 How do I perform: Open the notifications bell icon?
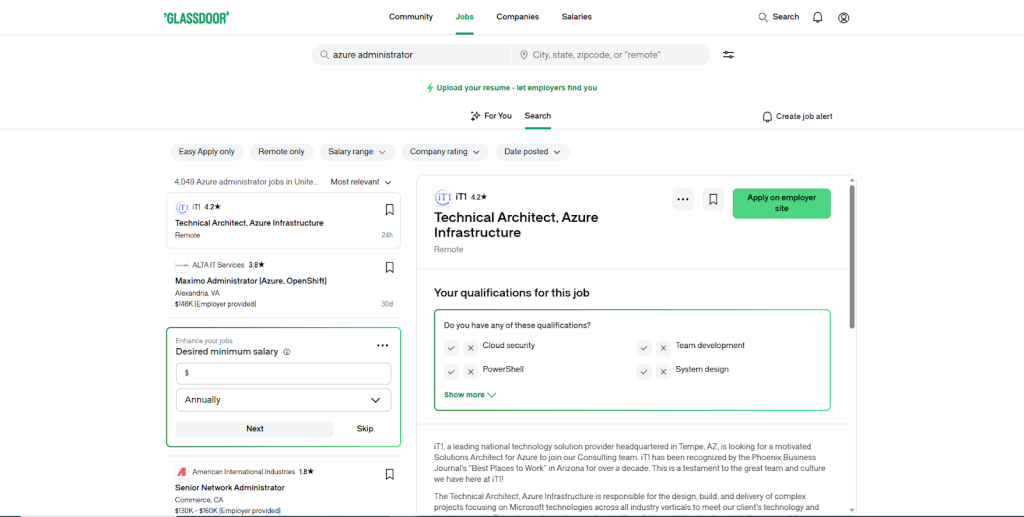pyautogui.click(x=818, y=18)
